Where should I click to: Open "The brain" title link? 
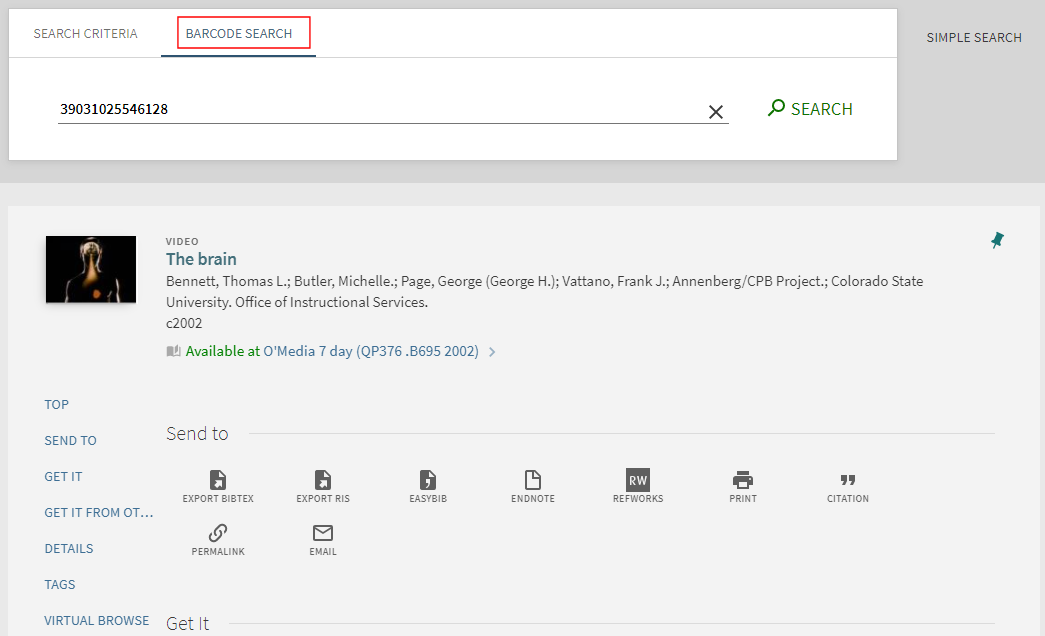[x=201, y=259]
